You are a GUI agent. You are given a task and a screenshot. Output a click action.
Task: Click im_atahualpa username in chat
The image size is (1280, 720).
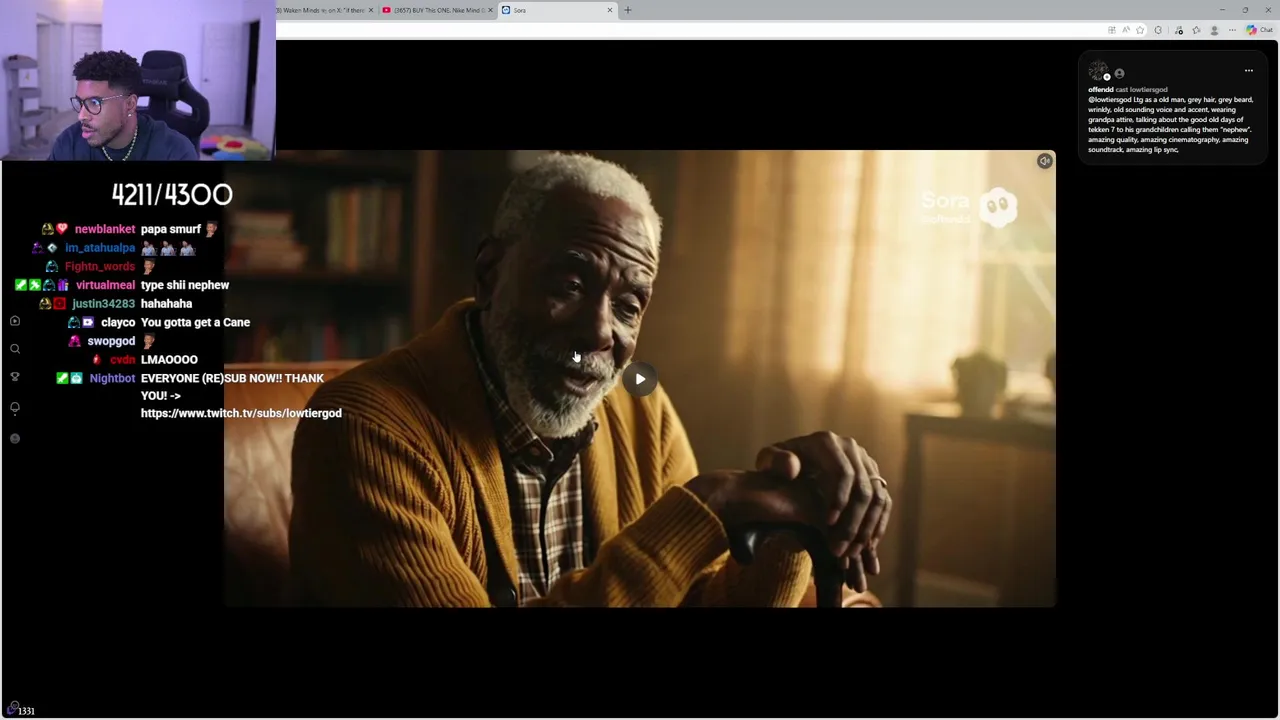tap(100, 248)
